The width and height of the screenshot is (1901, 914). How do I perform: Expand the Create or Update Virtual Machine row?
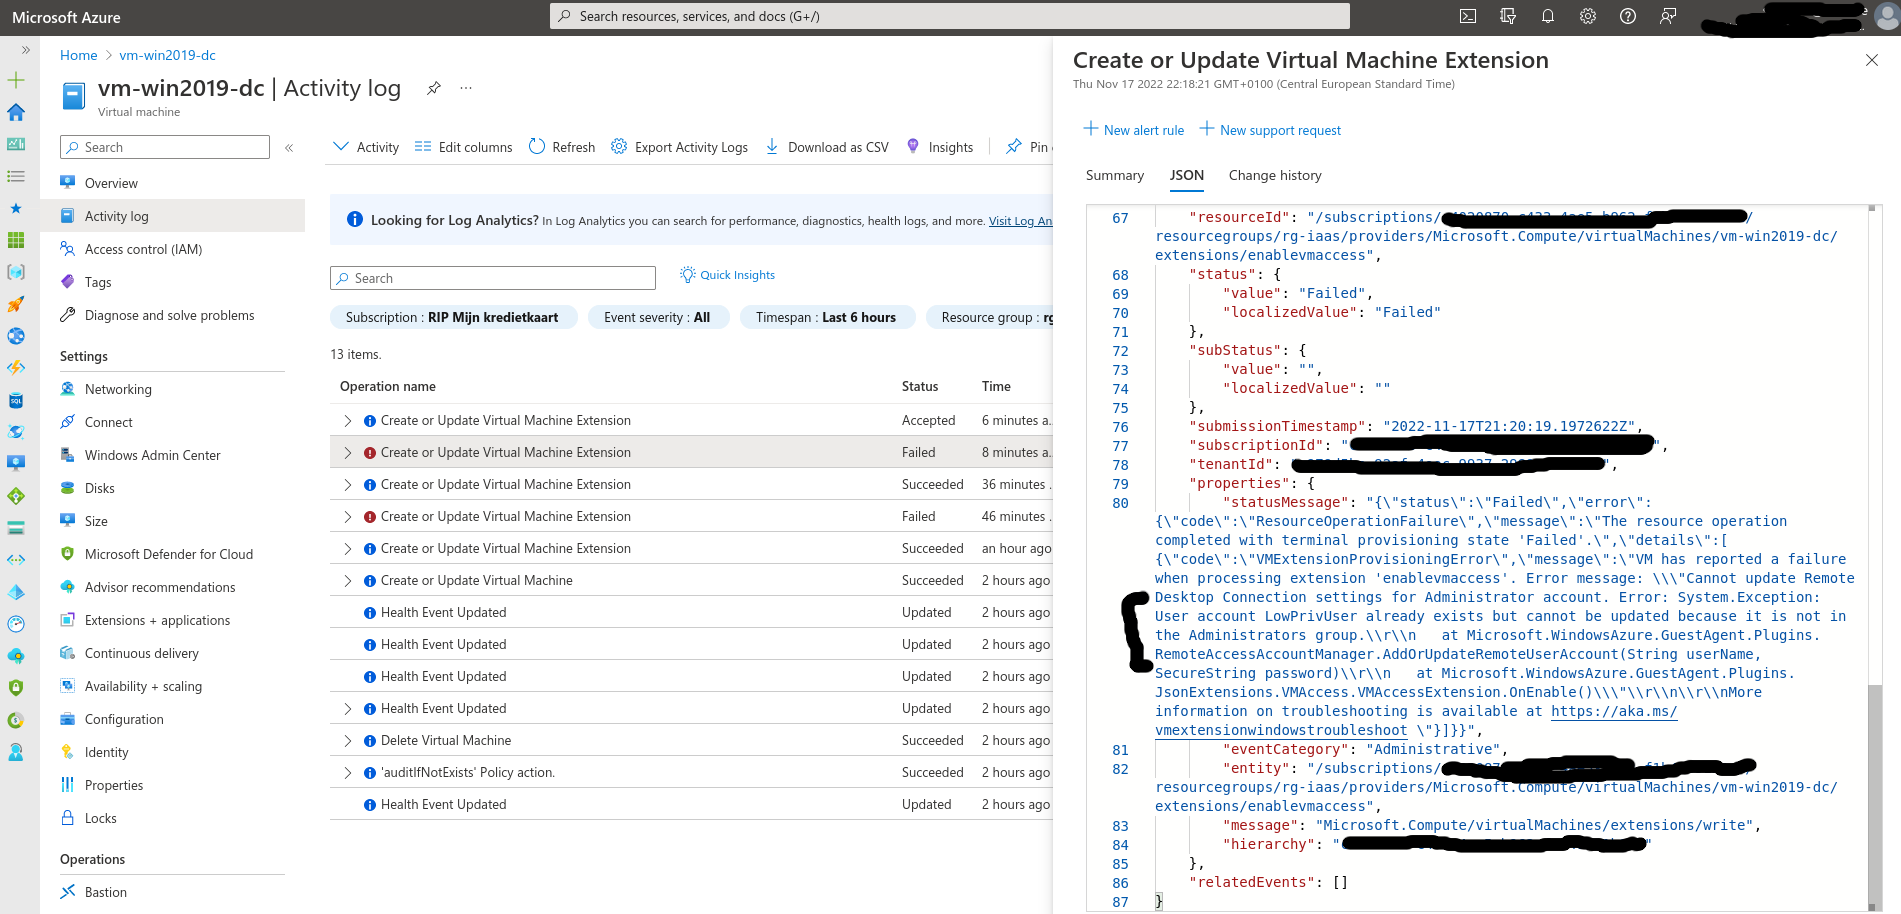pyautogui.click(x=348, y=581)
